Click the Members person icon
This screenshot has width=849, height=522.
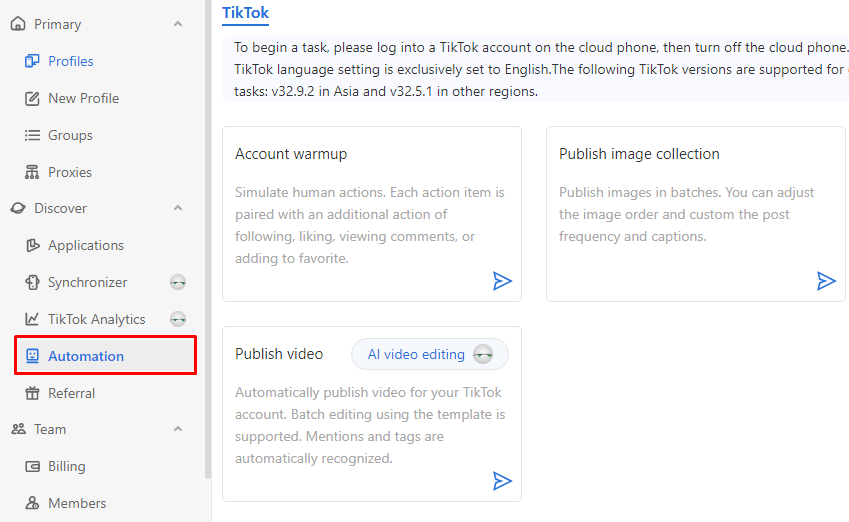point(32,503)
